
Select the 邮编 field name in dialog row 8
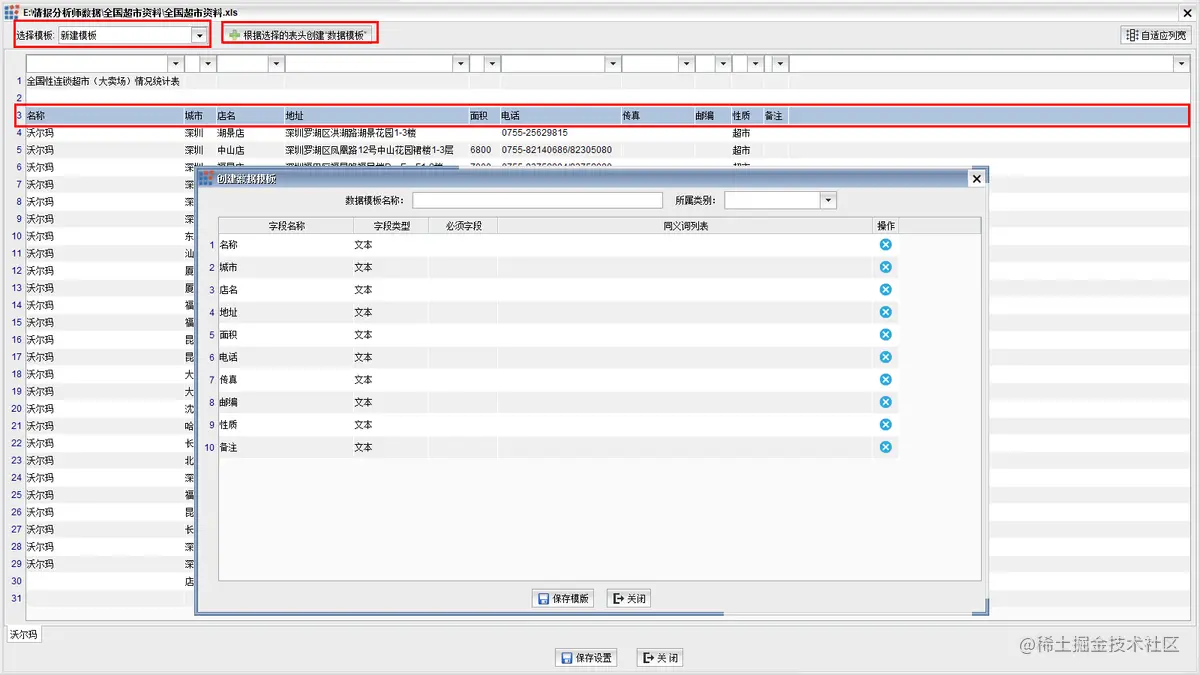tap(229, 402)
